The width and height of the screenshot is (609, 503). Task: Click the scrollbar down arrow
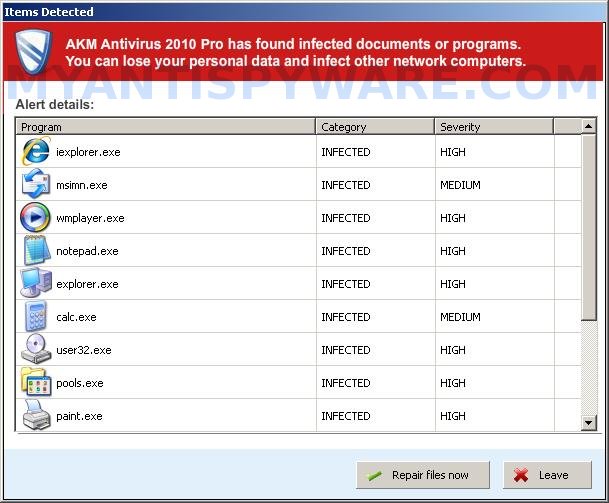coord(589,423)
